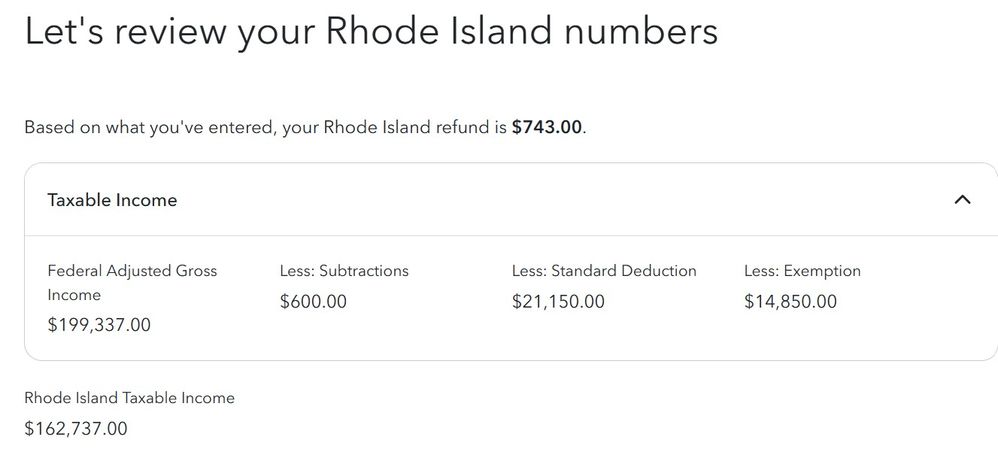Click the Less: Standard Deduction label
The height and width of the screenshot is (461, 998).
click(604, 271)
